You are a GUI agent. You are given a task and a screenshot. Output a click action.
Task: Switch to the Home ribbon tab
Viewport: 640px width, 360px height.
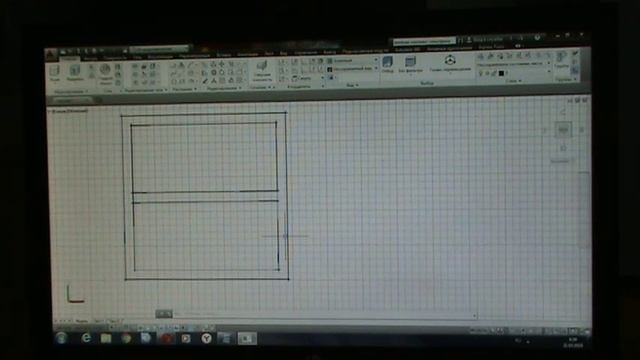click(69, 58)
